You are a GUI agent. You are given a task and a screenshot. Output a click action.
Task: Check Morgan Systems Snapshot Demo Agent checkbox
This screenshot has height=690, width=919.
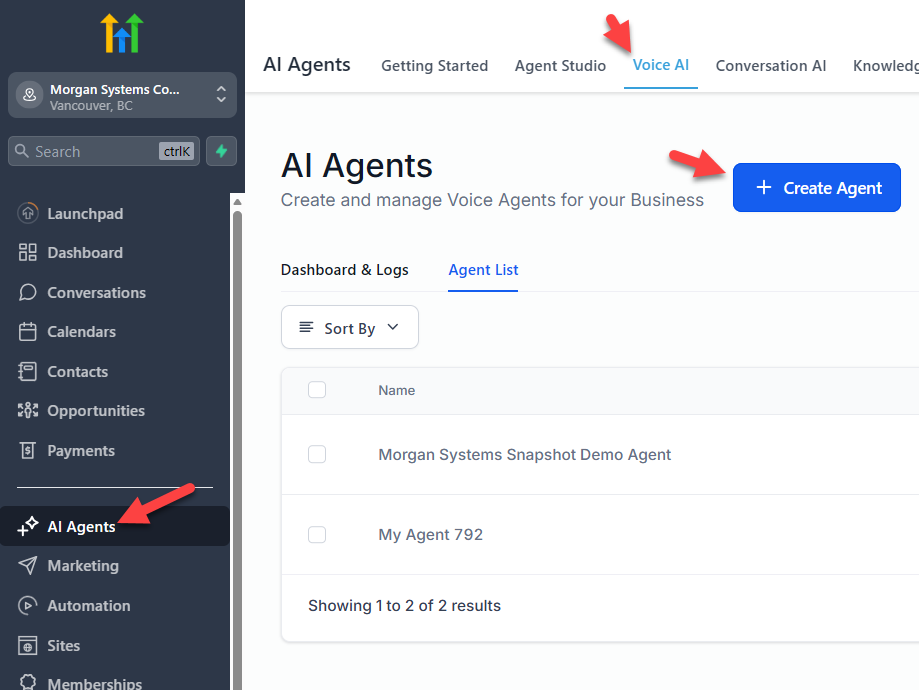[x=317, y=454]
